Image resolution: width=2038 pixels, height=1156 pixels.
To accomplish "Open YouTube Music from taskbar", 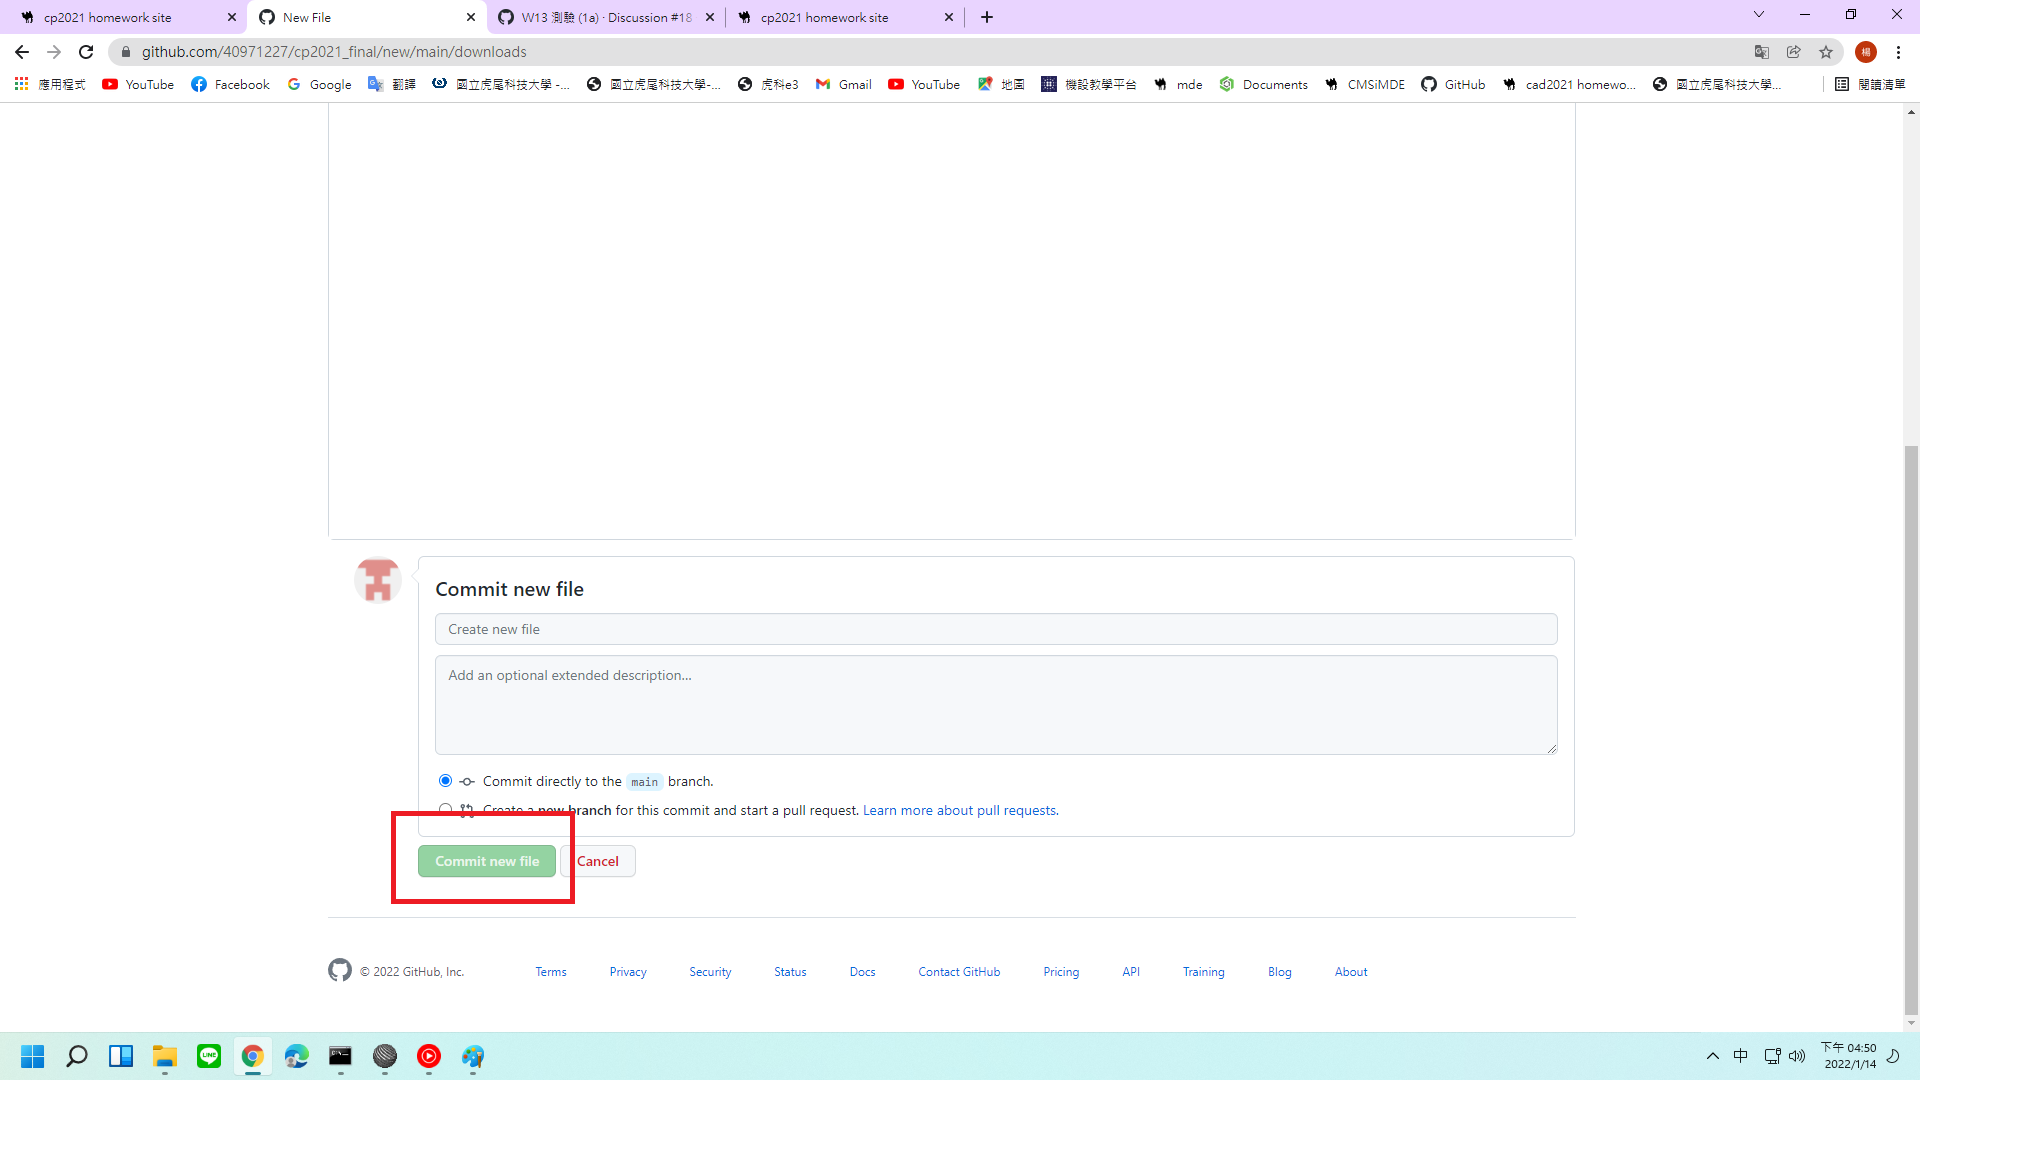I will (429, 1056).
